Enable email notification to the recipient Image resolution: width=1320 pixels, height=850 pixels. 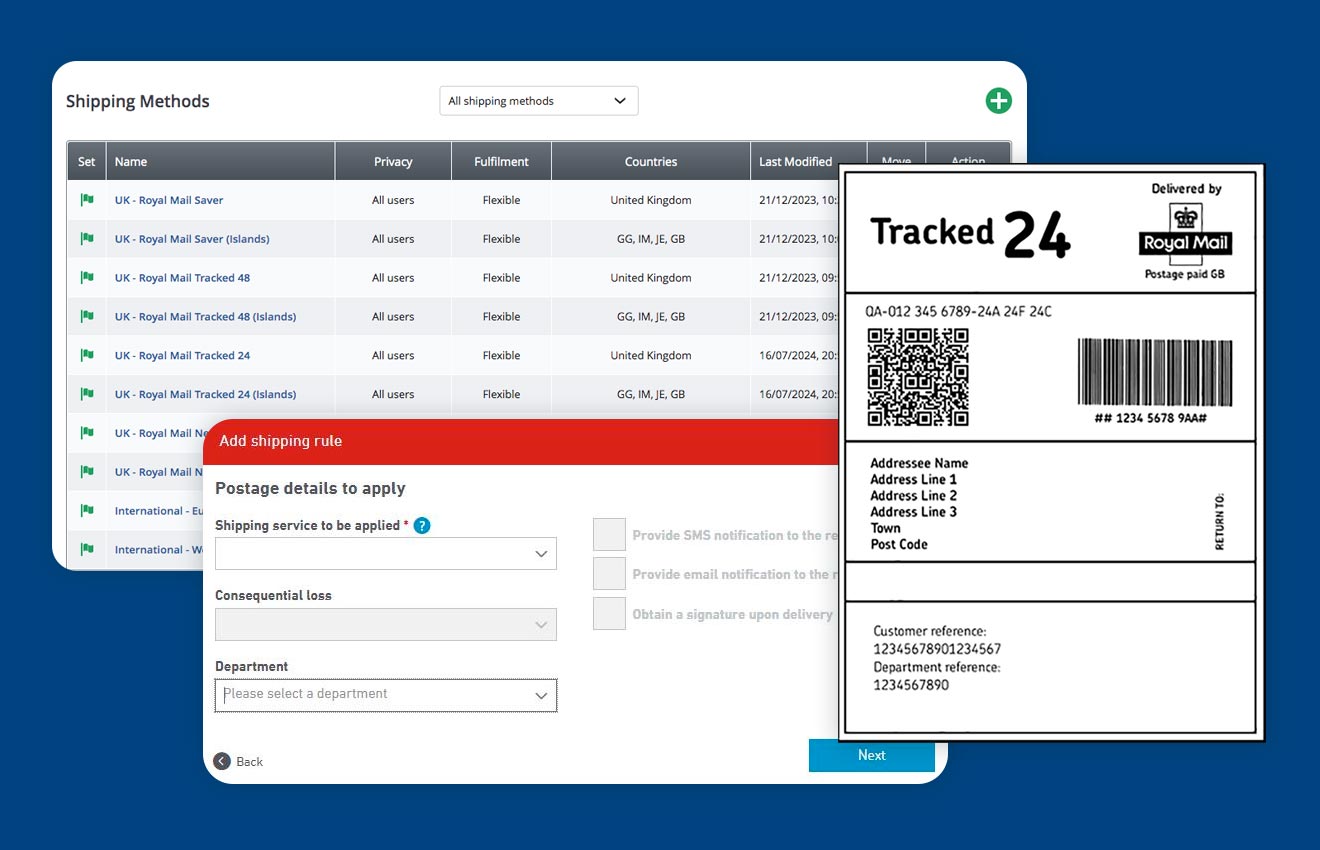pyautogui.click(x=609, y=573)
